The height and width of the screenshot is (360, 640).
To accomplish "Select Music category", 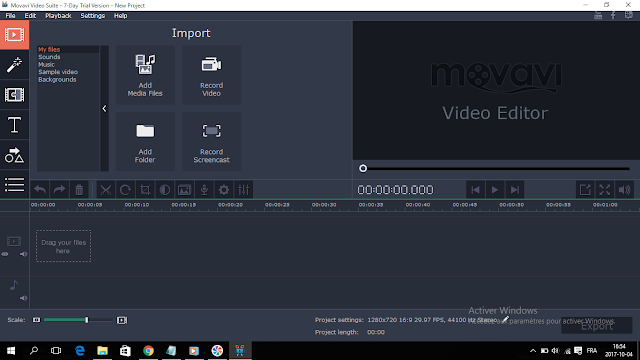I will click(47, 64).
